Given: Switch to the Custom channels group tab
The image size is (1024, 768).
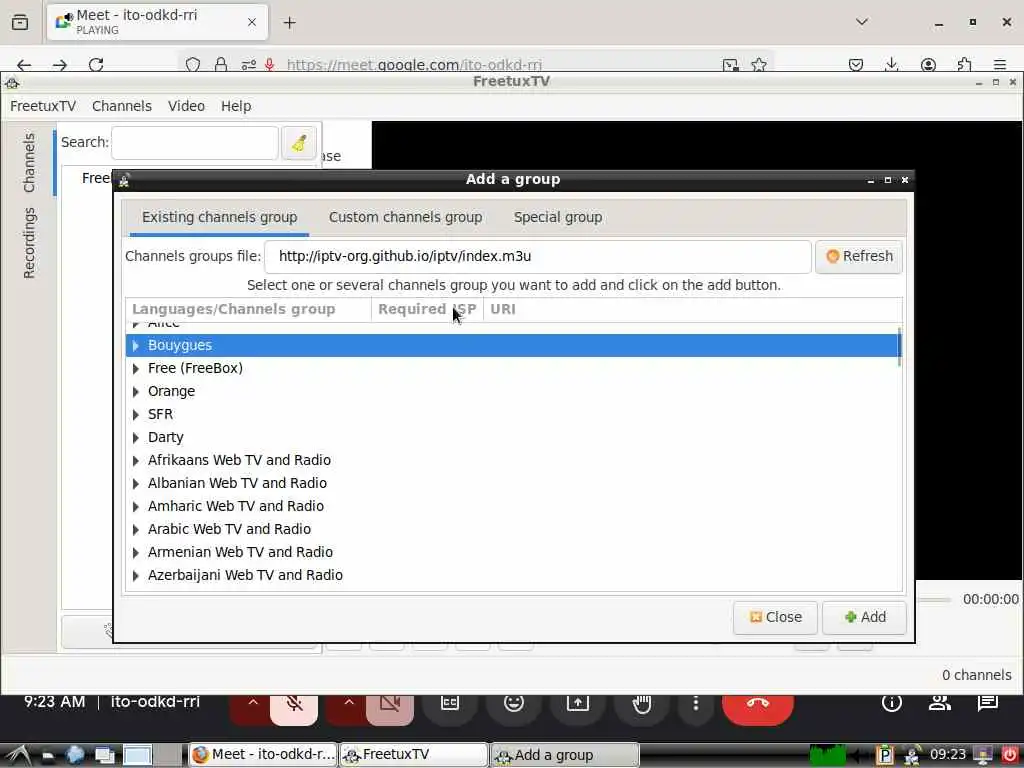Looking at the screenshot, I should [x=405, y=217].
